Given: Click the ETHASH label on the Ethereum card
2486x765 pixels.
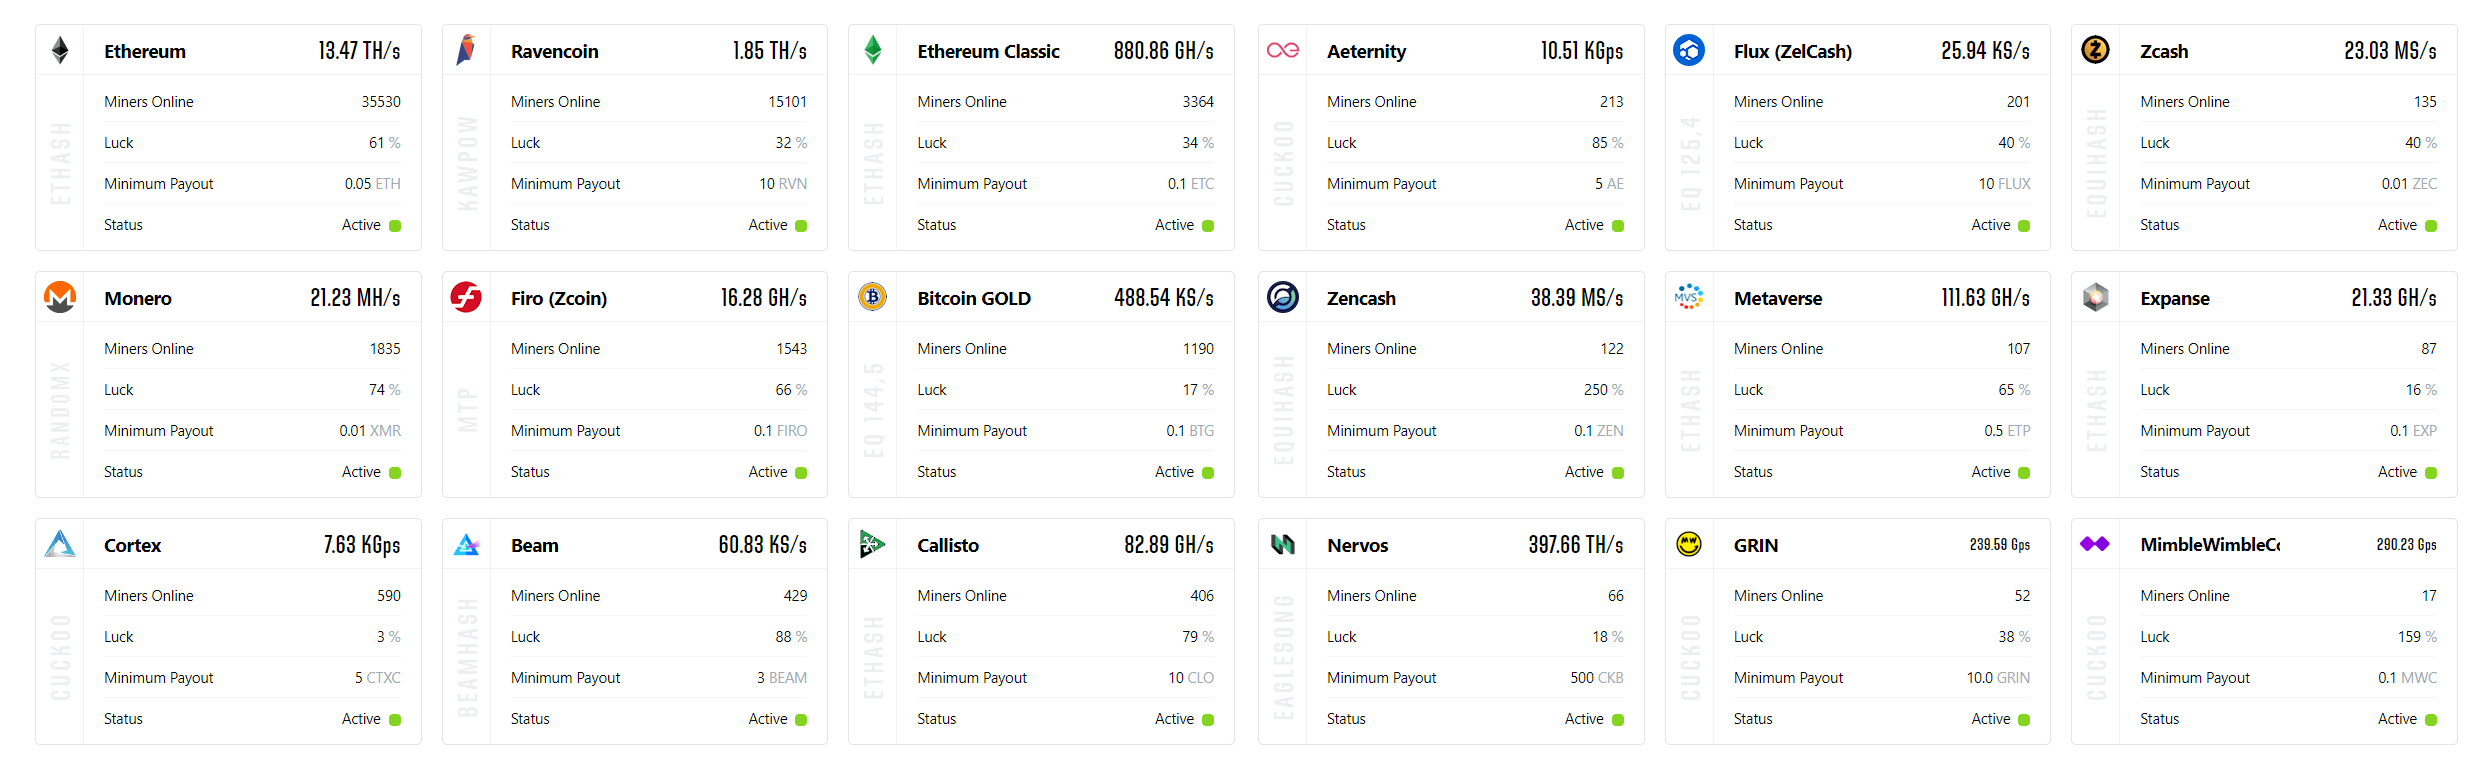Looking at the screenshot, I should point(60,163).
